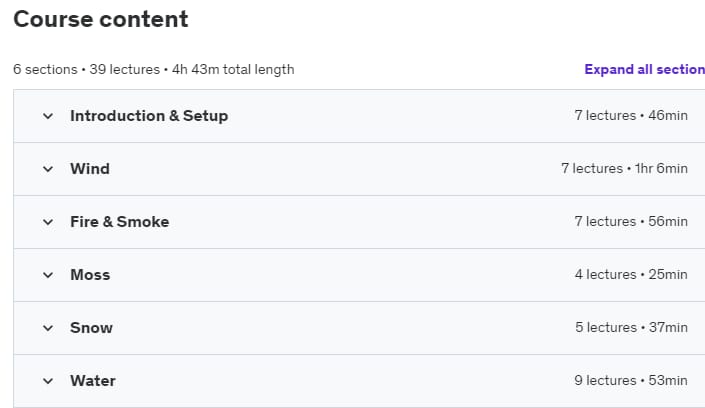Click the Moss section title

tap(90, 275)
